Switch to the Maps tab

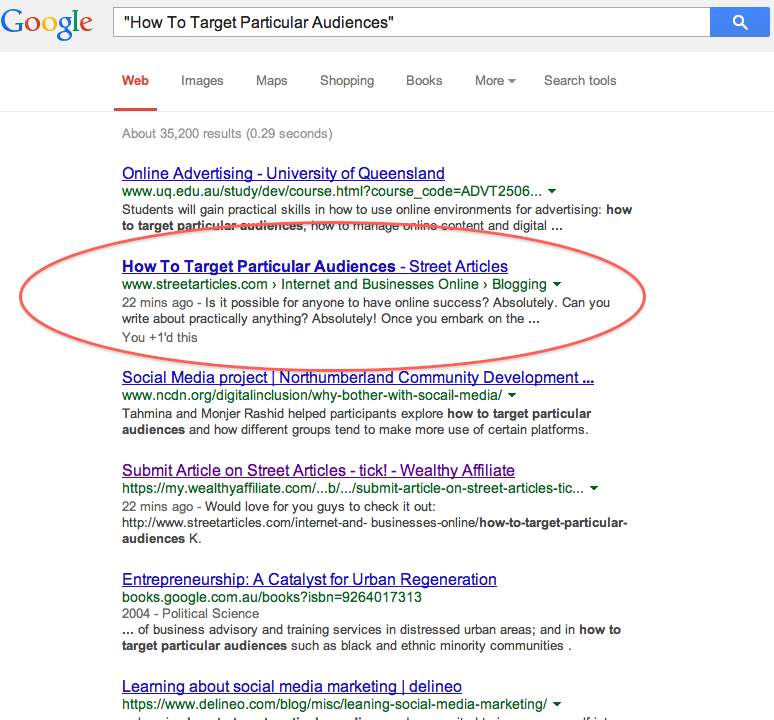[271, 80]
